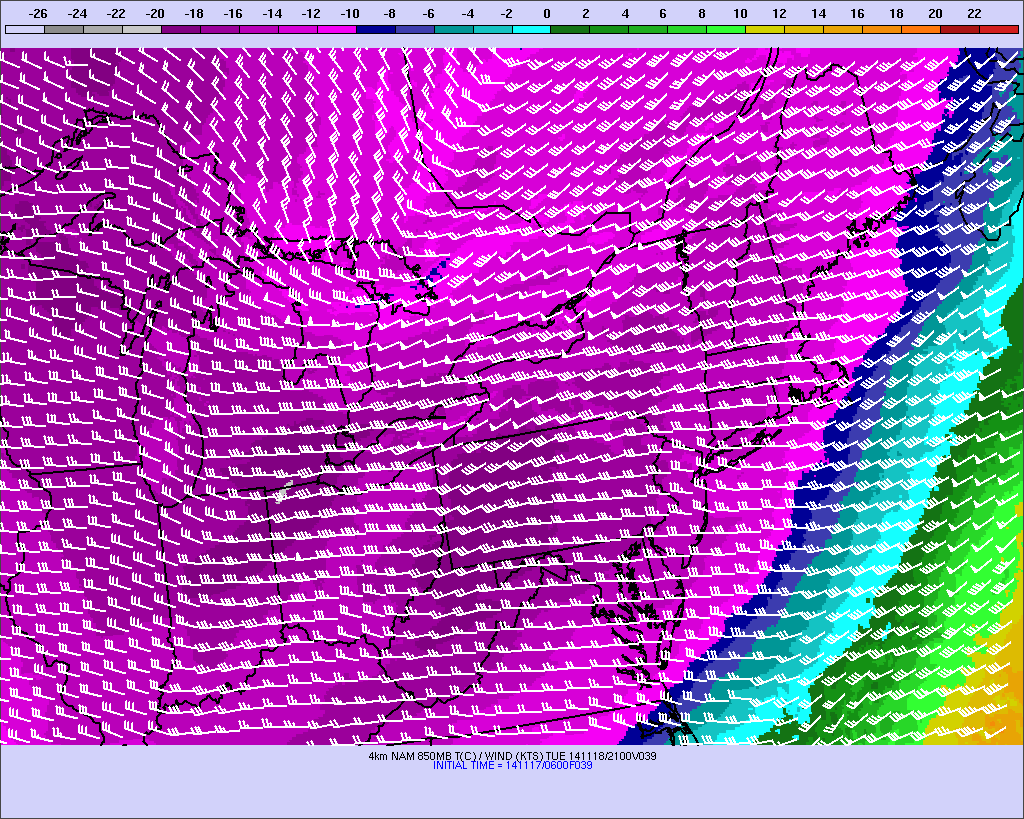Click the red swatch at legend's right end
The image size is (1024, 819).
[999, 30]
